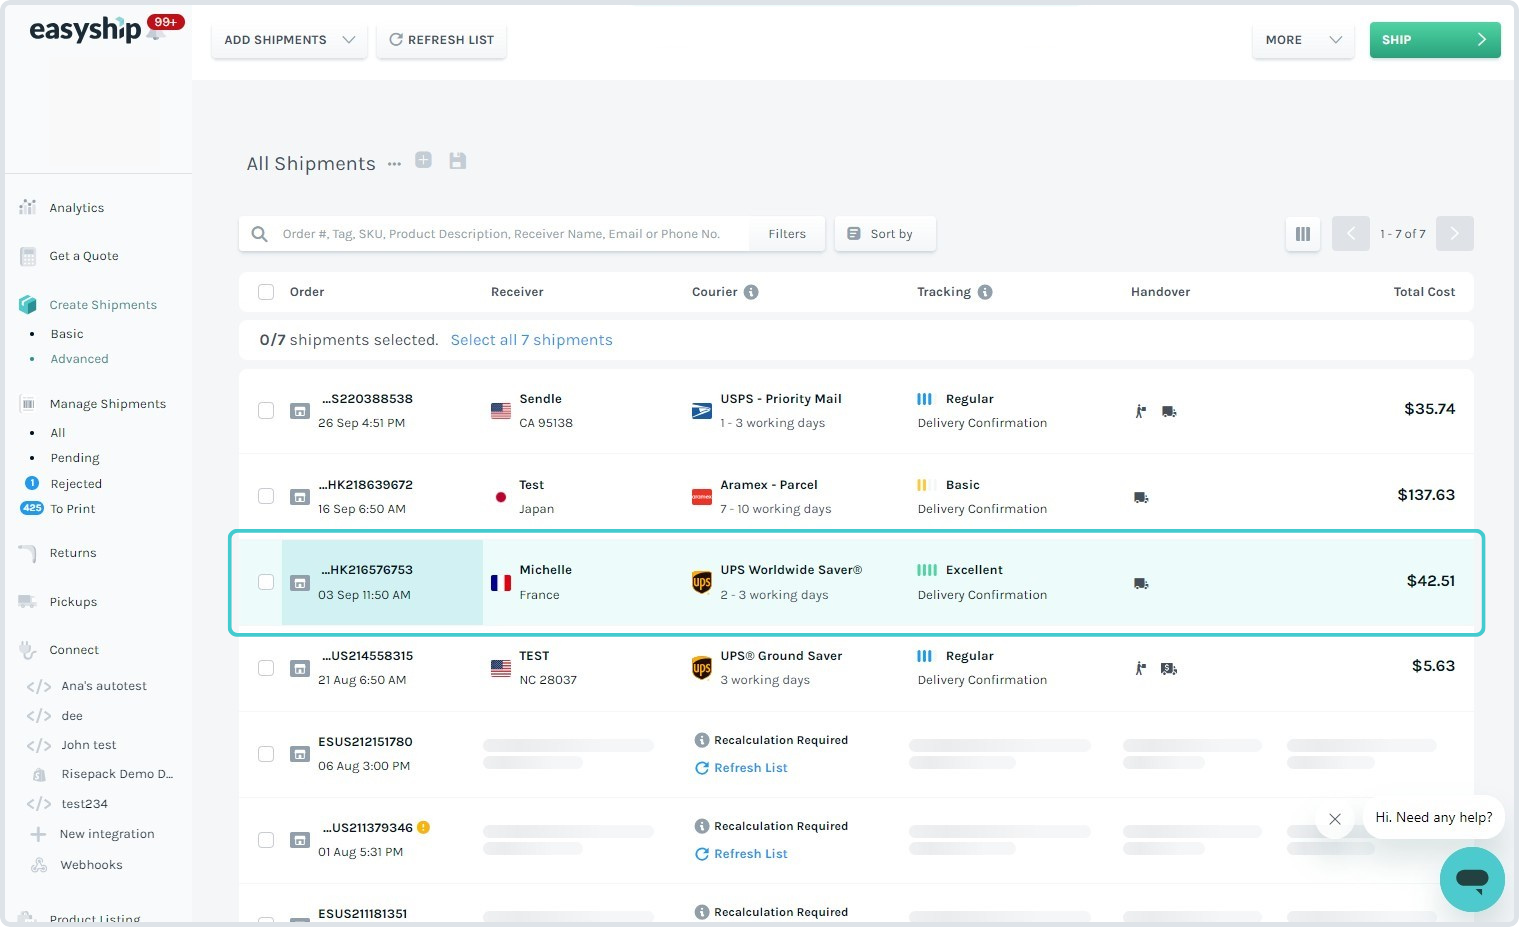Click the Connect plug icon
This screenshot has width=1519, height=927.
[28, 650]
